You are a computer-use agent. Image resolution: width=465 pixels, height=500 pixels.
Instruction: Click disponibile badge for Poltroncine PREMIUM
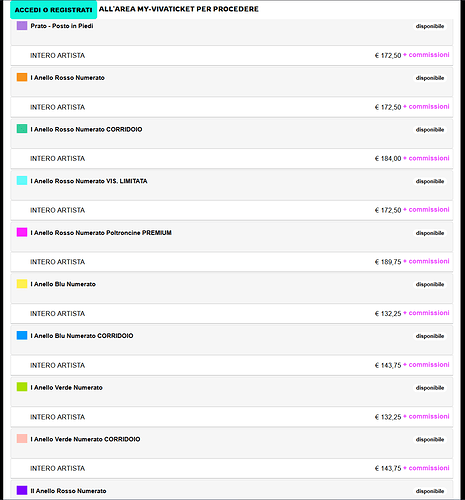[x=430, y=233]
